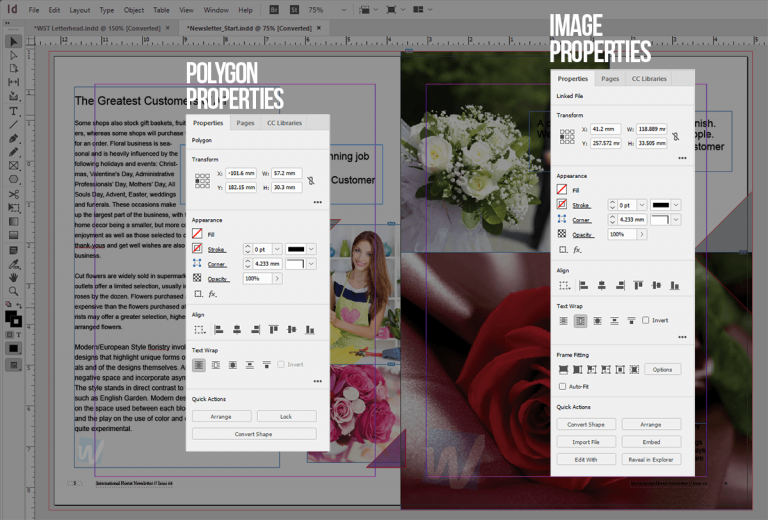Open CC Libraries tab in Image panel
The image size is (768, 520).
tap(649, 79)
